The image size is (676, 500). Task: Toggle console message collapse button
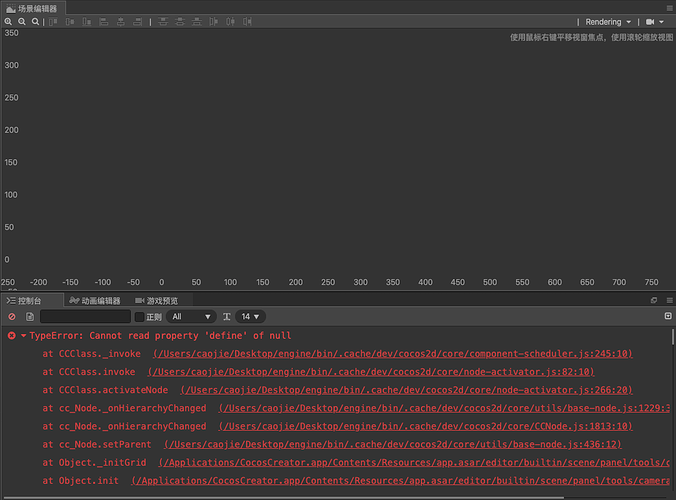[668, 316]
